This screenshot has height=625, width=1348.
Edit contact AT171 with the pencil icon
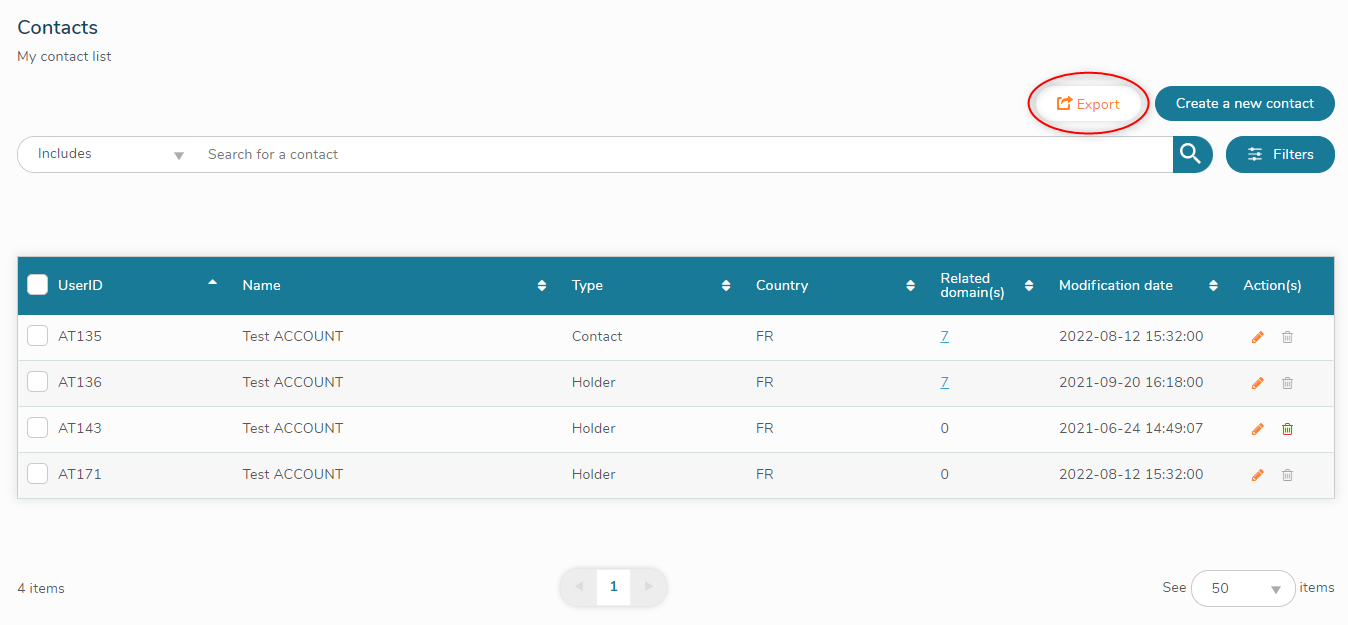tap(1257, 475)
